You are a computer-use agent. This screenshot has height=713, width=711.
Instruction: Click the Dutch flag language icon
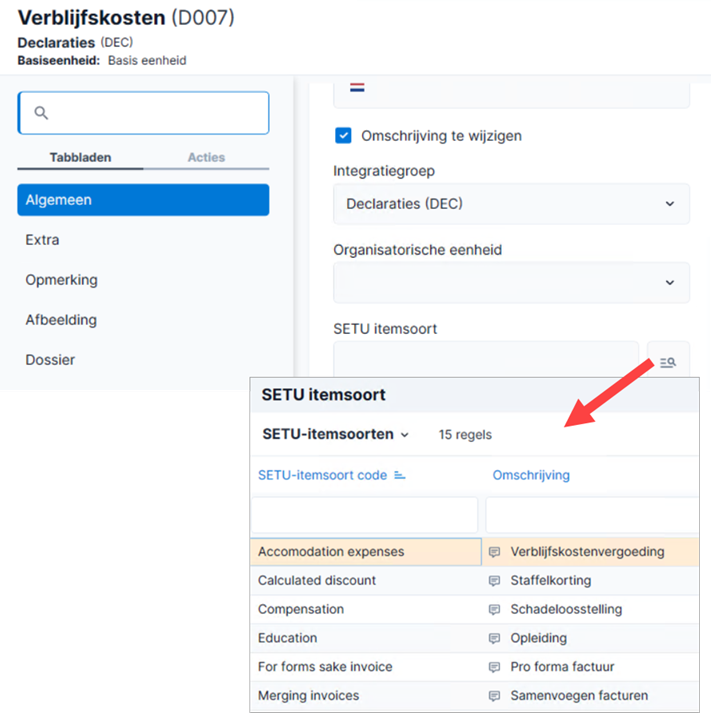pyautogui.click(x=357, y=87)
